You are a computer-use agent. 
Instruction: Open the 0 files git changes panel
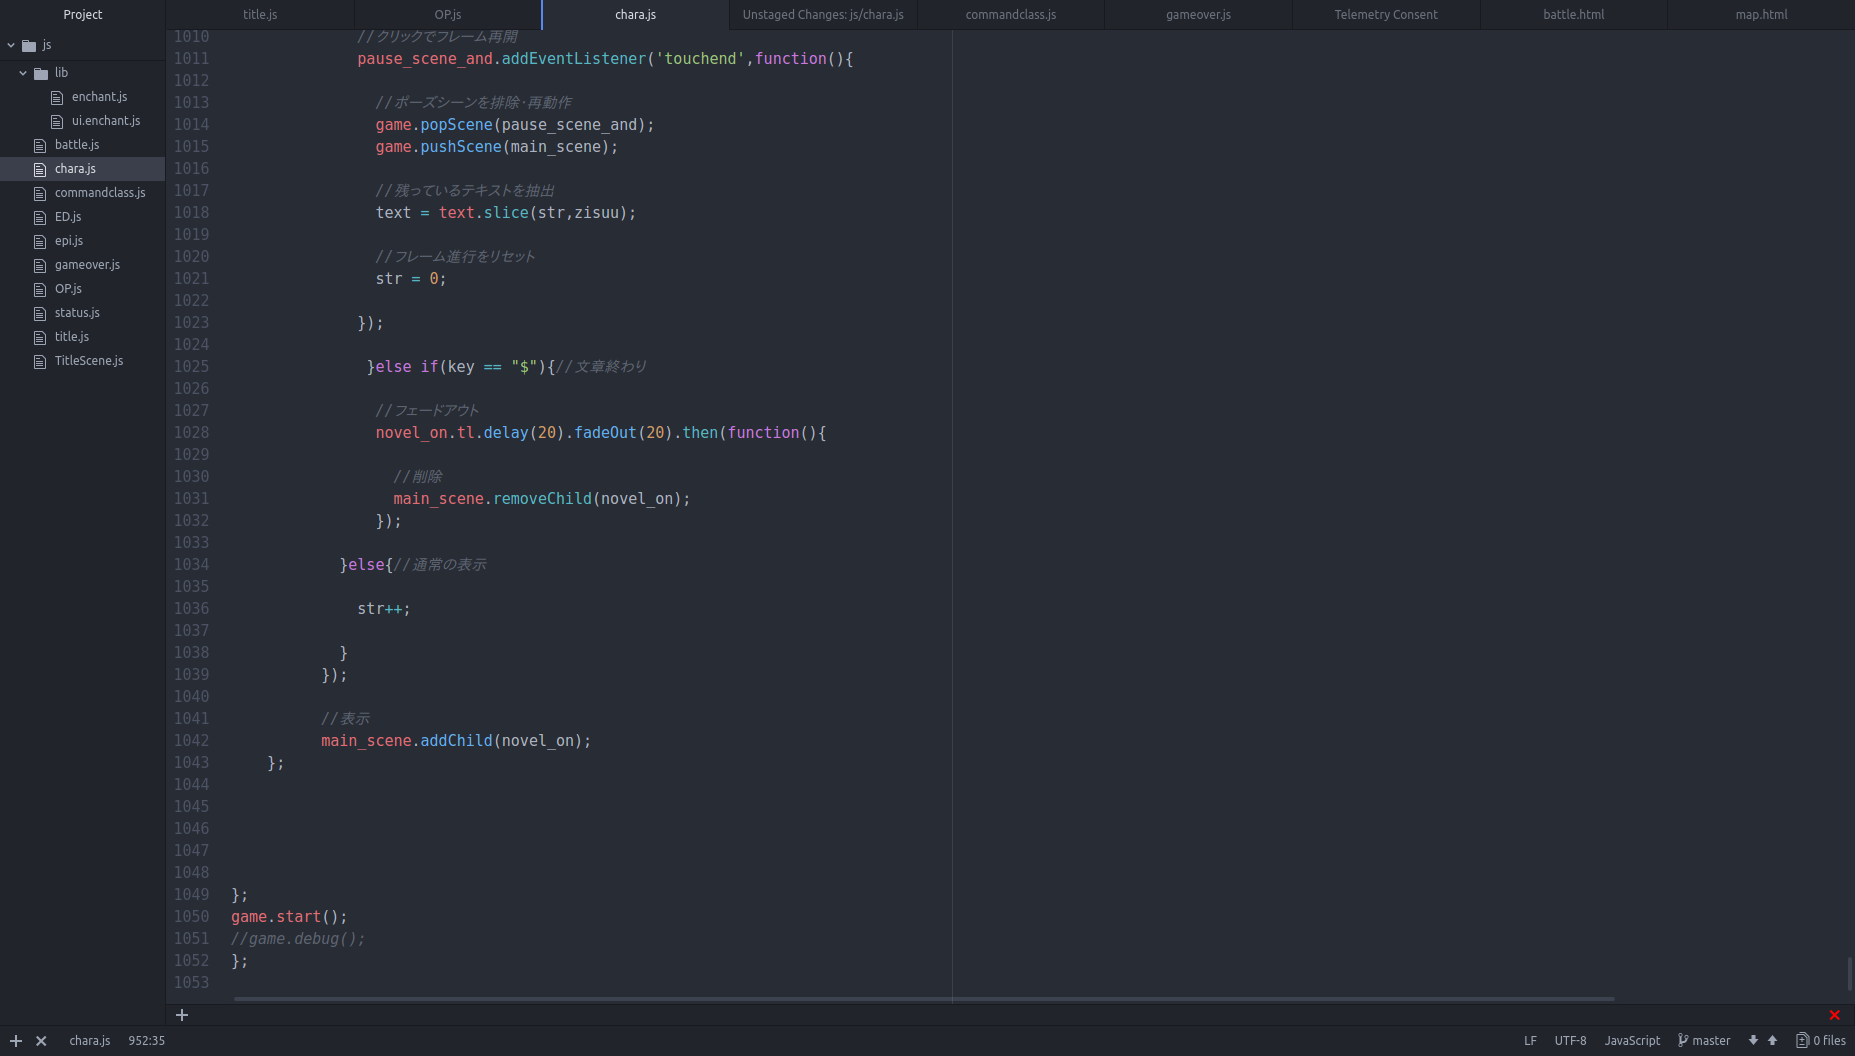pos(1821,1041)
